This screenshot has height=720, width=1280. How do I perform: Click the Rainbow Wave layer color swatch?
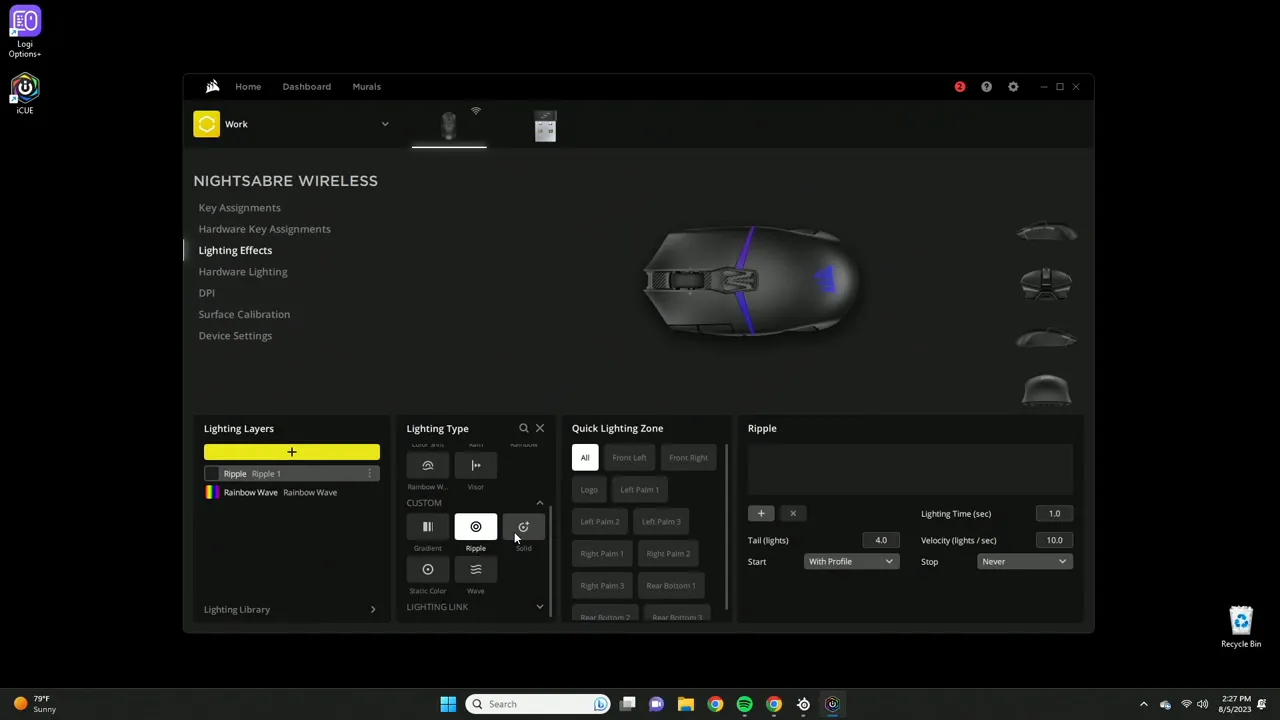click(211, 492)
